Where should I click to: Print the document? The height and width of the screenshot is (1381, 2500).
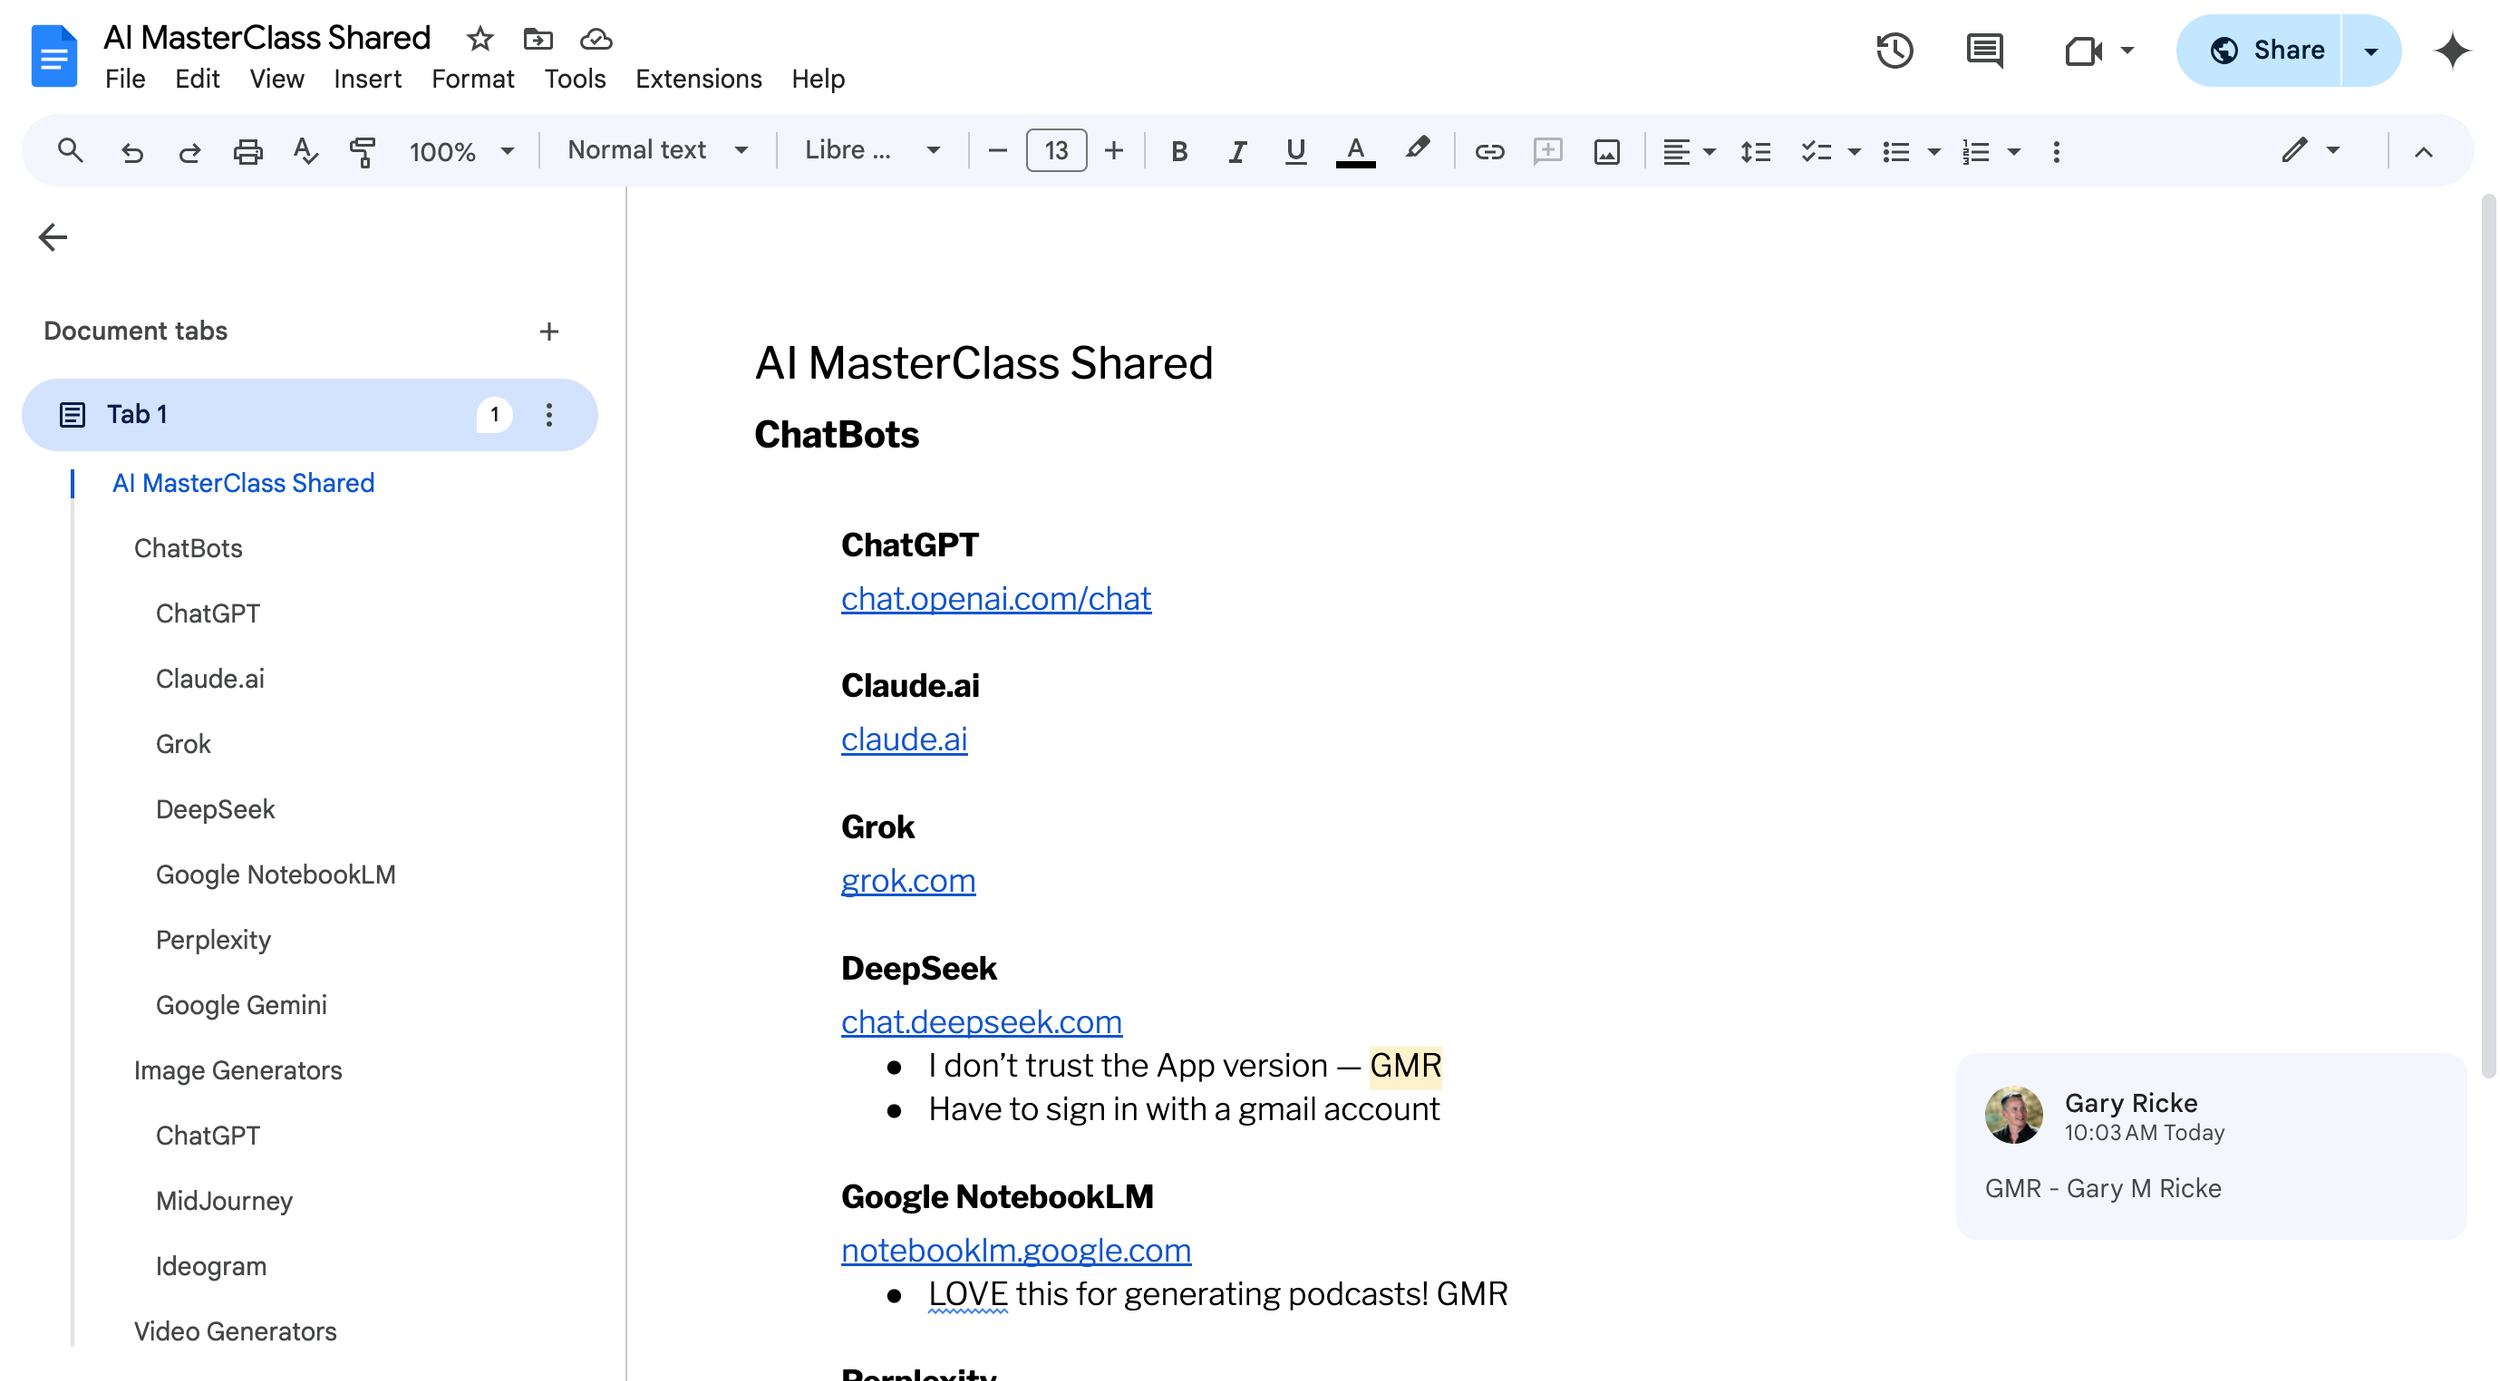click(x=247, y=151)
